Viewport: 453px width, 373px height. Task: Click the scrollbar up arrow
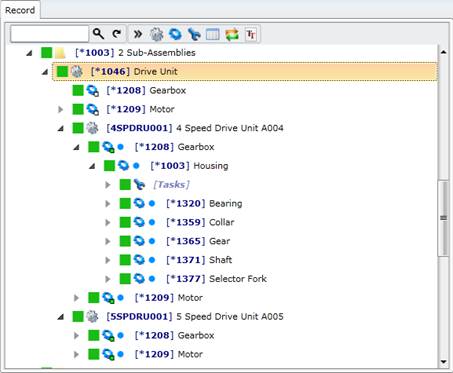pos(443,52)
